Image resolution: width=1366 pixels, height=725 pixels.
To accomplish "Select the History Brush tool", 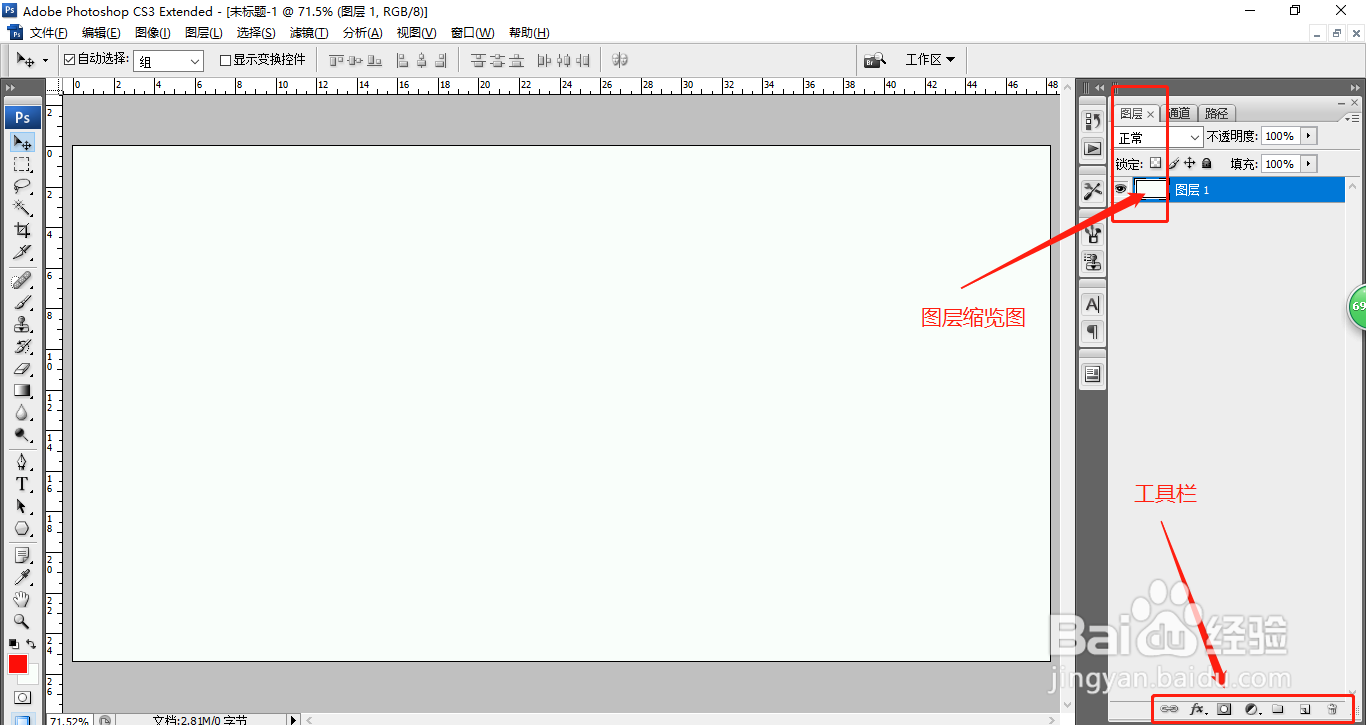I will 22,346.
